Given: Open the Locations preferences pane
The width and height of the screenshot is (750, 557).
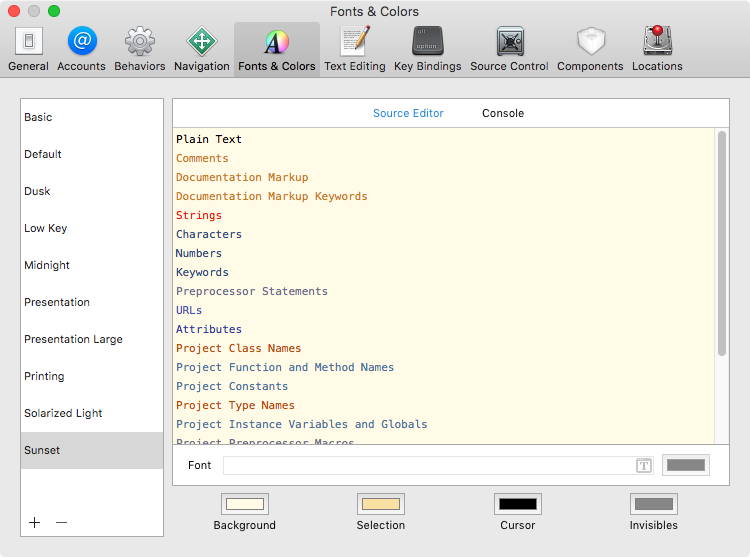Looking at the screenshot, I should click(x=657, y=49).
